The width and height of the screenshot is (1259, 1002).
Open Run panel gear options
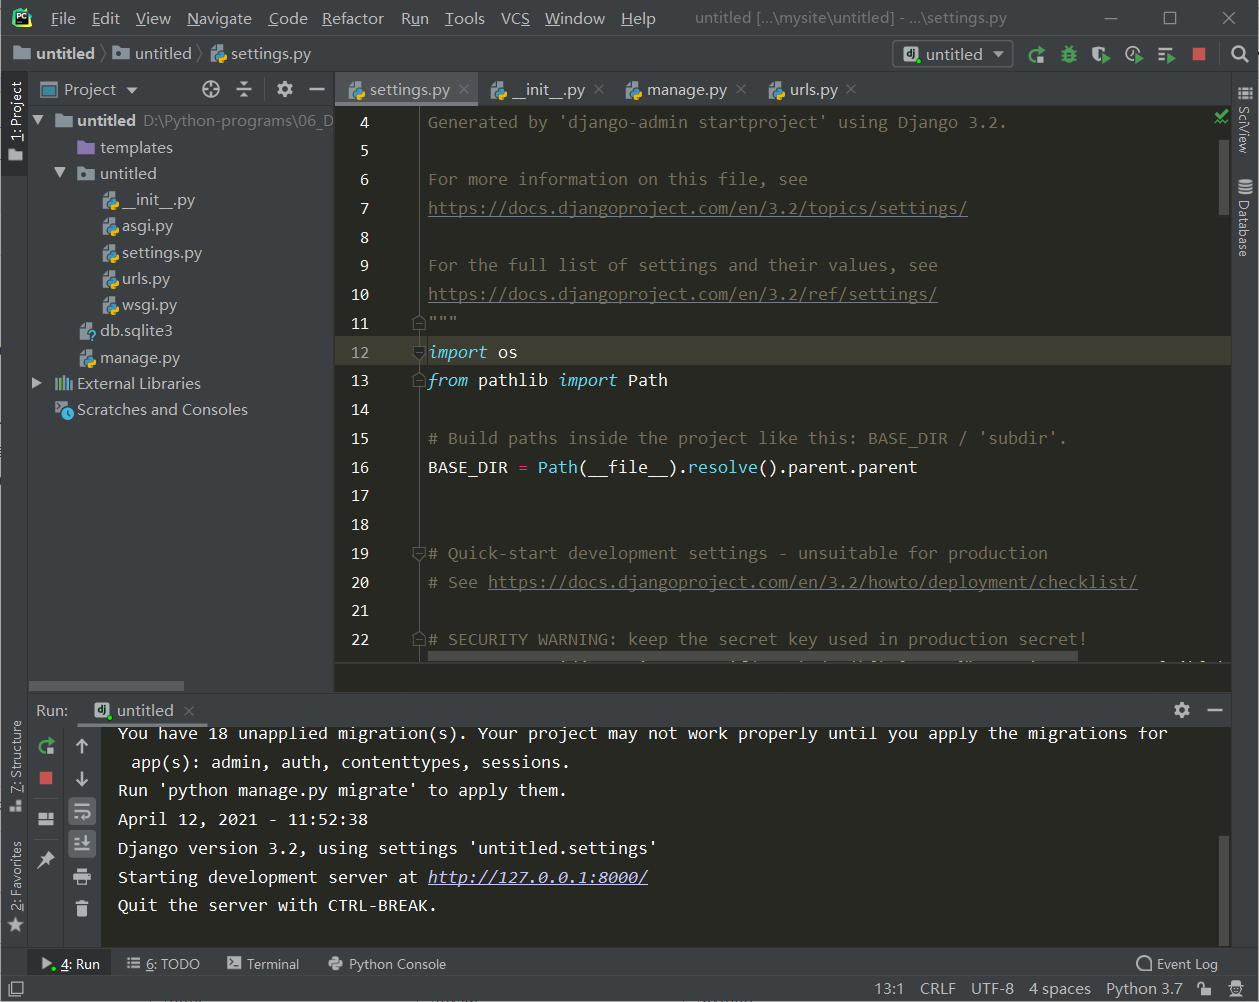pyautogui.click(x=1182, y=710)
